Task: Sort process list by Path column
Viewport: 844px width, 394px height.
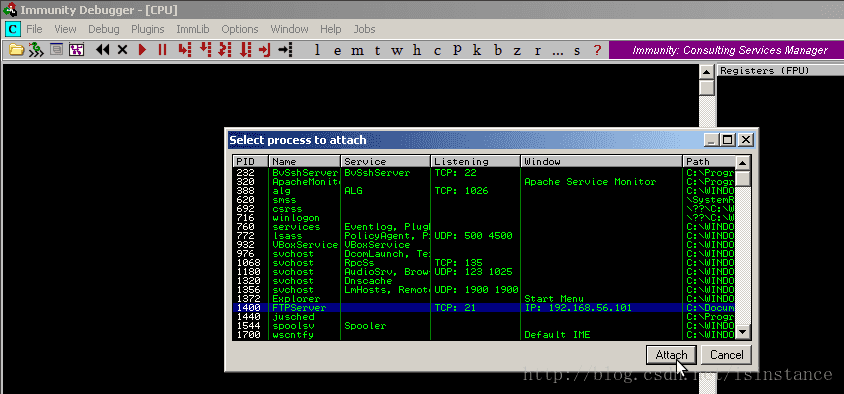Action: [x=709, y=161]
